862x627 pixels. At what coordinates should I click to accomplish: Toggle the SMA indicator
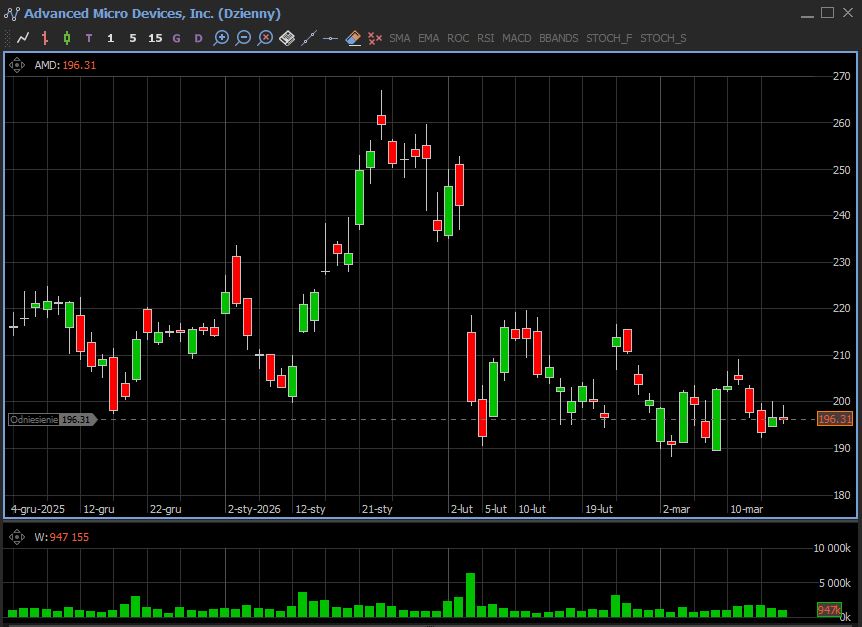tap(399, 38)
